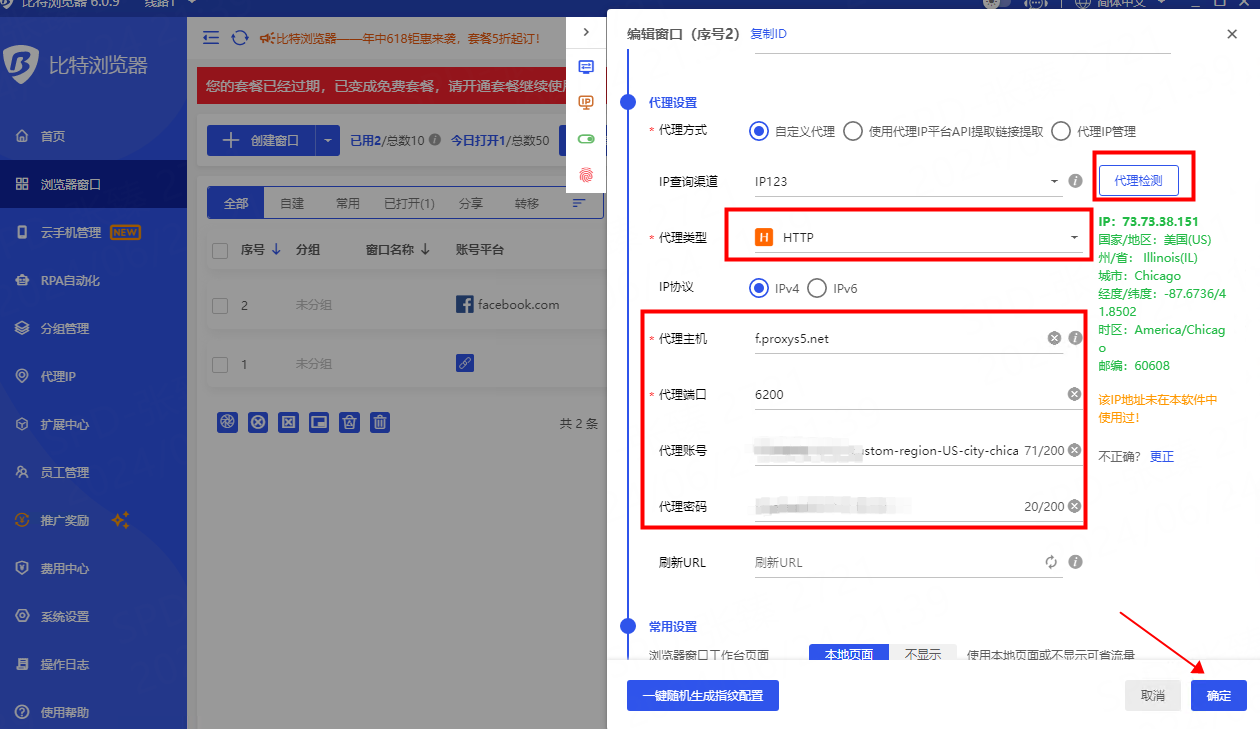This screenshot has height=729, width=1260.
Task: Switch to the 已打开(1) tab
Action: (x=410, y=203)
